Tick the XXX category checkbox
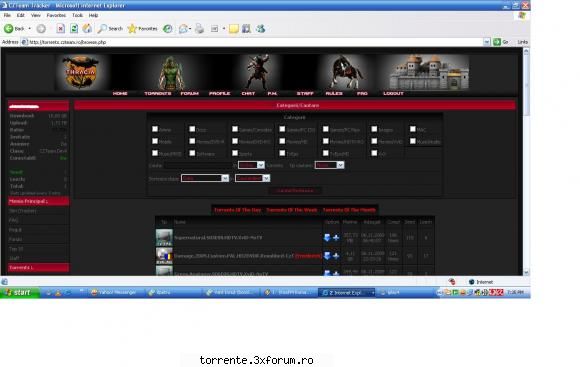The image size is (580, 367). point(374,153)
